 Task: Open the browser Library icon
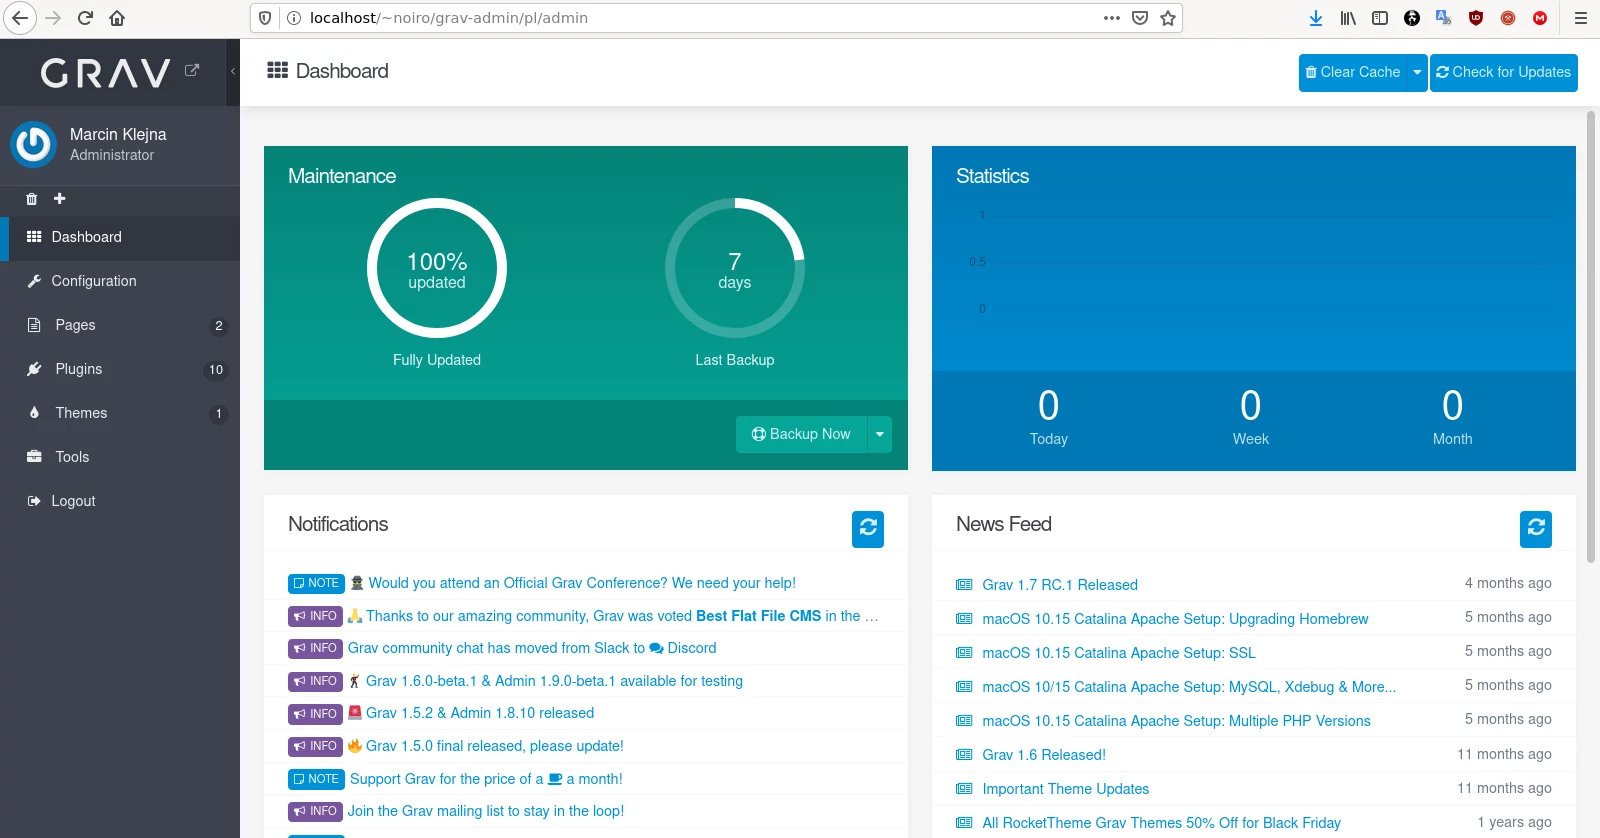[1348, 18]
